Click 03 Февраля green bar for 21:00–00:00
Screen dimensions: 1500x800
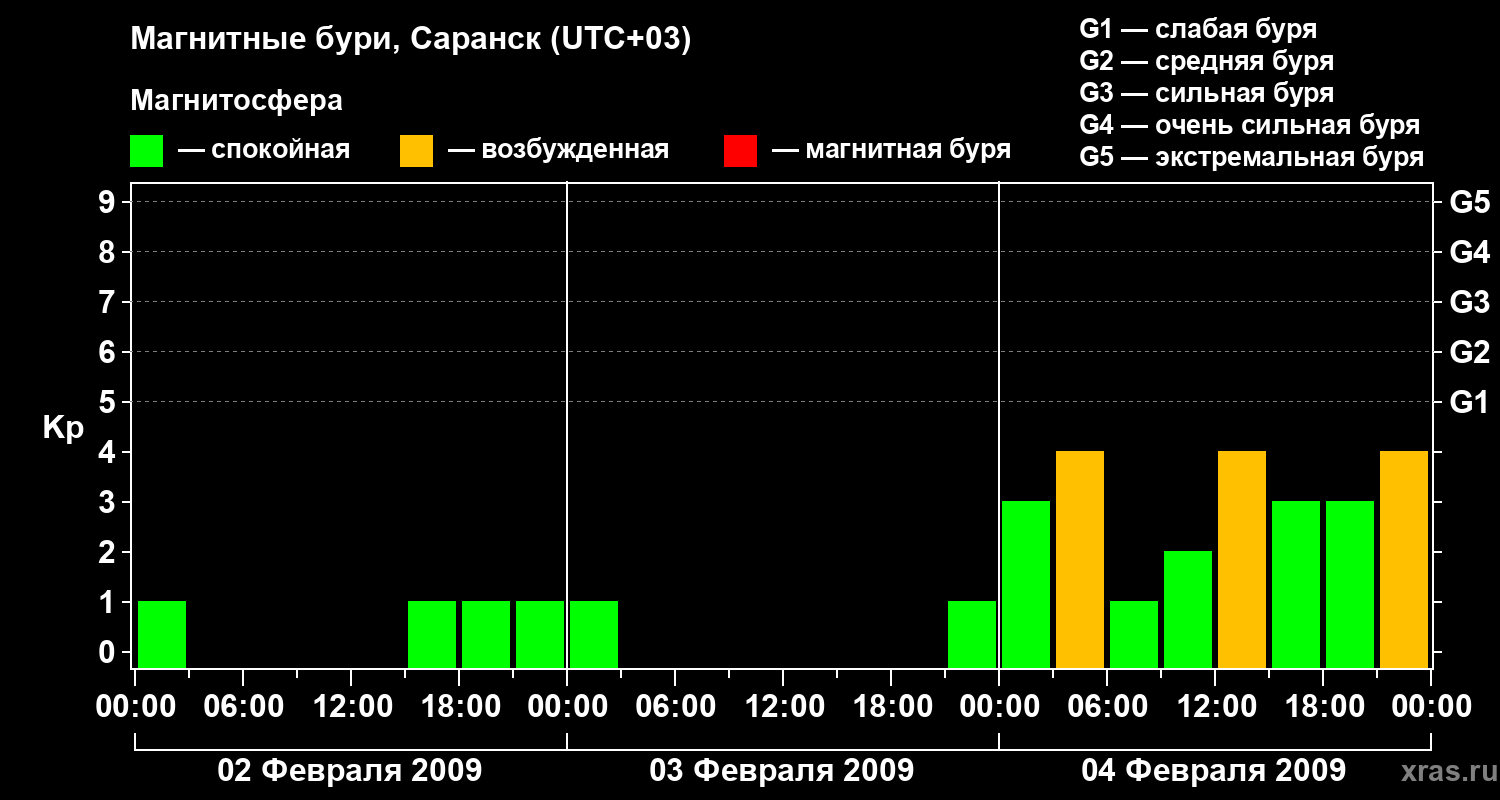click(x=972, y=634)
